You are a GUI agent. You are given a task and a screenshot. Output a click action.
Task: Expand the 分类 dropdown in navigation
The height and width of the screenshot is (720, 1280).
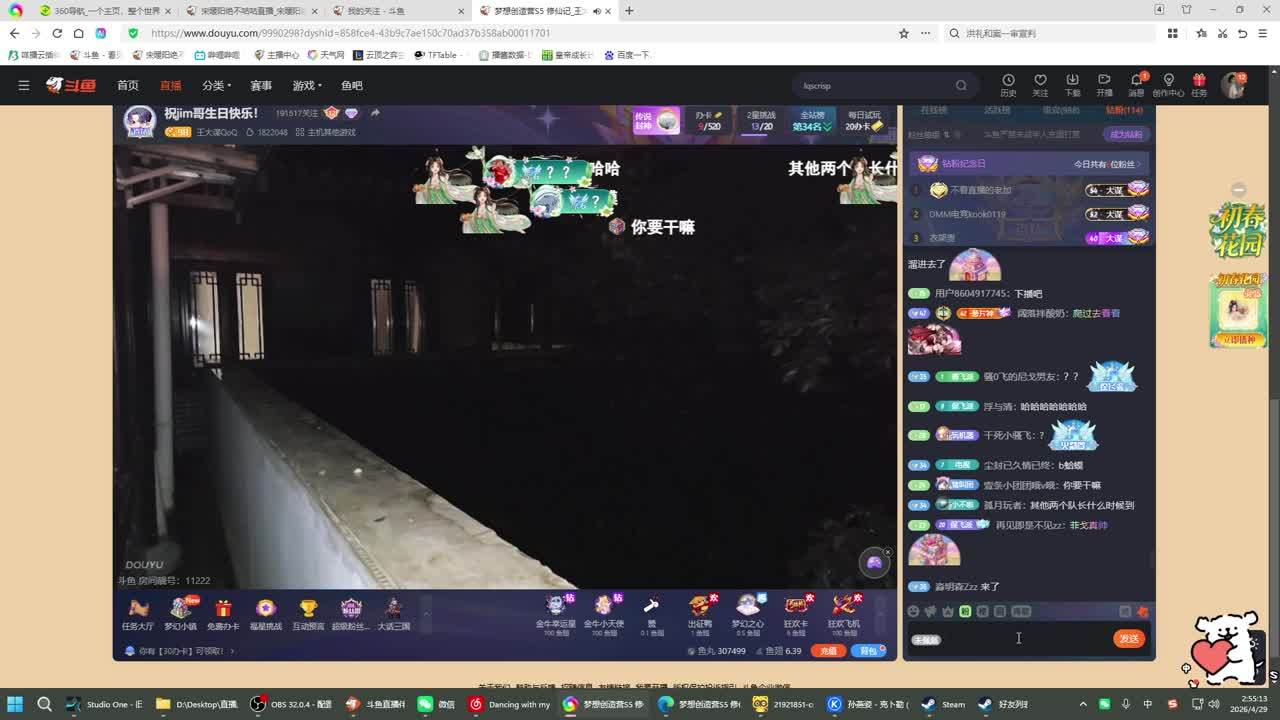pyautogui.click(x=216, y=86)
